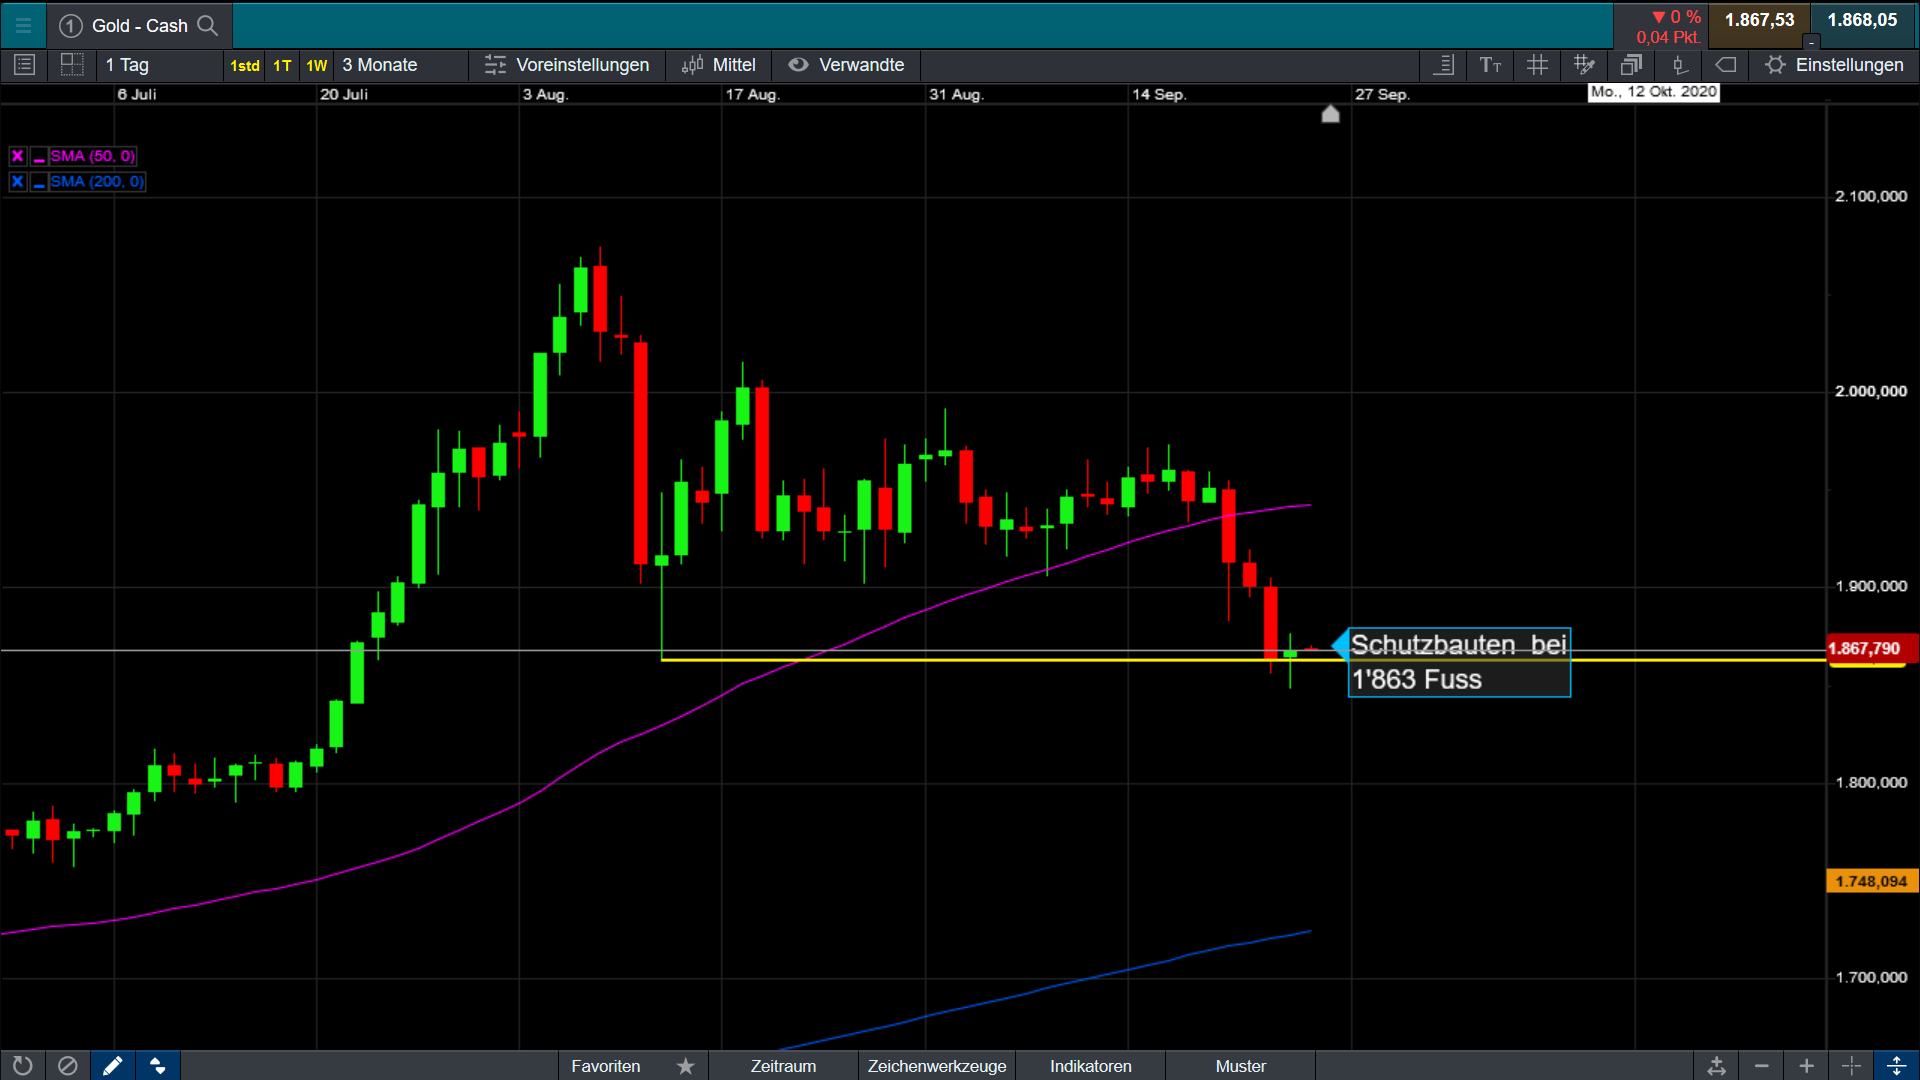
Task: Toggle the 1W interval button
Action: pyautogui.click(x=316, y=65)
